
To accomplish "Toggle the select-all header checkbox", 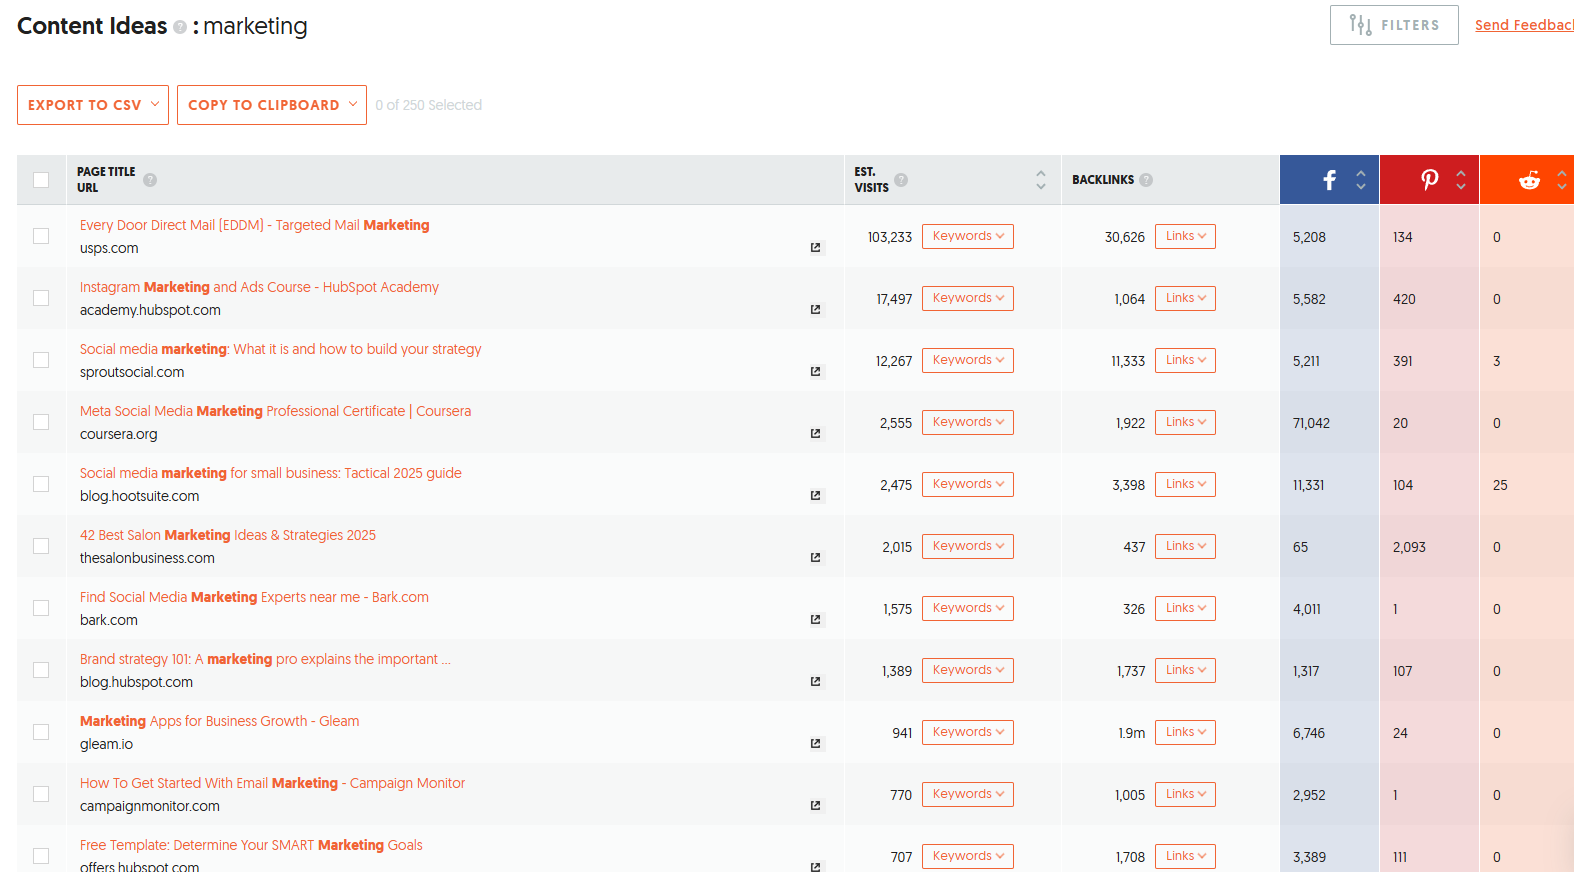I will tap(41, 180).
